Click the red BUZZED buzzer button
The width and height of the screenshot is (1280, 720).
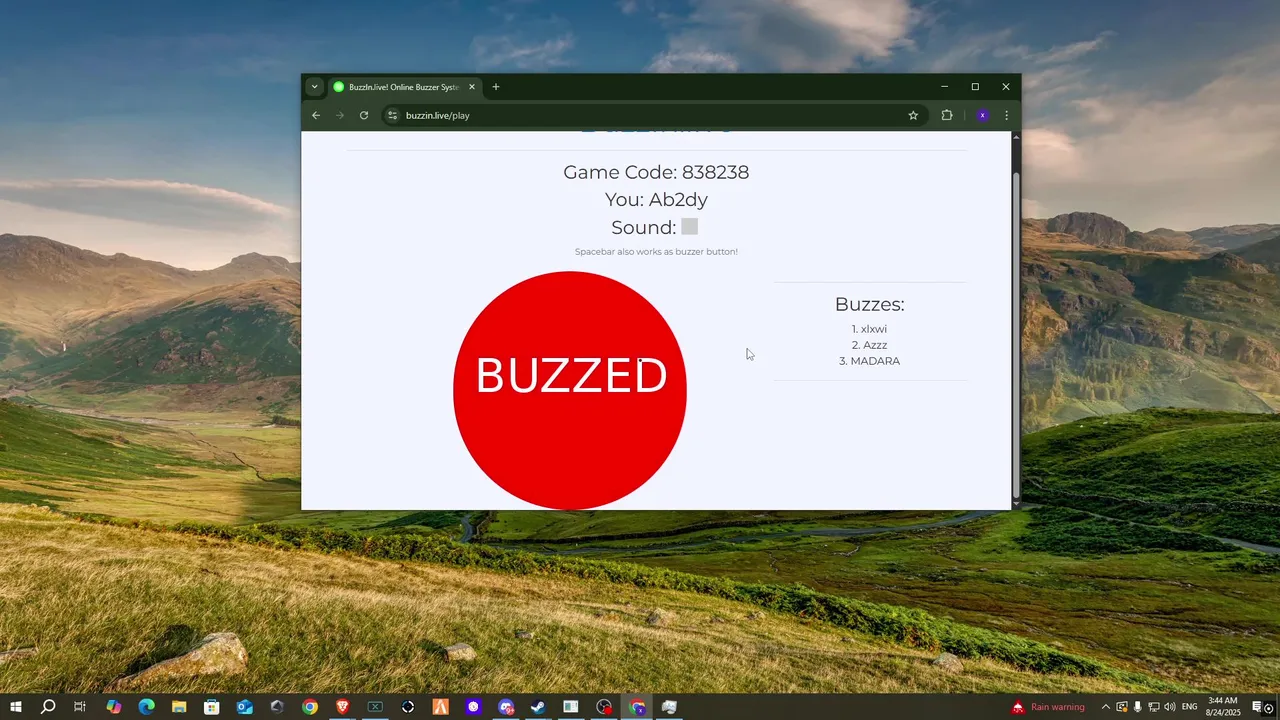click(570, 390)
